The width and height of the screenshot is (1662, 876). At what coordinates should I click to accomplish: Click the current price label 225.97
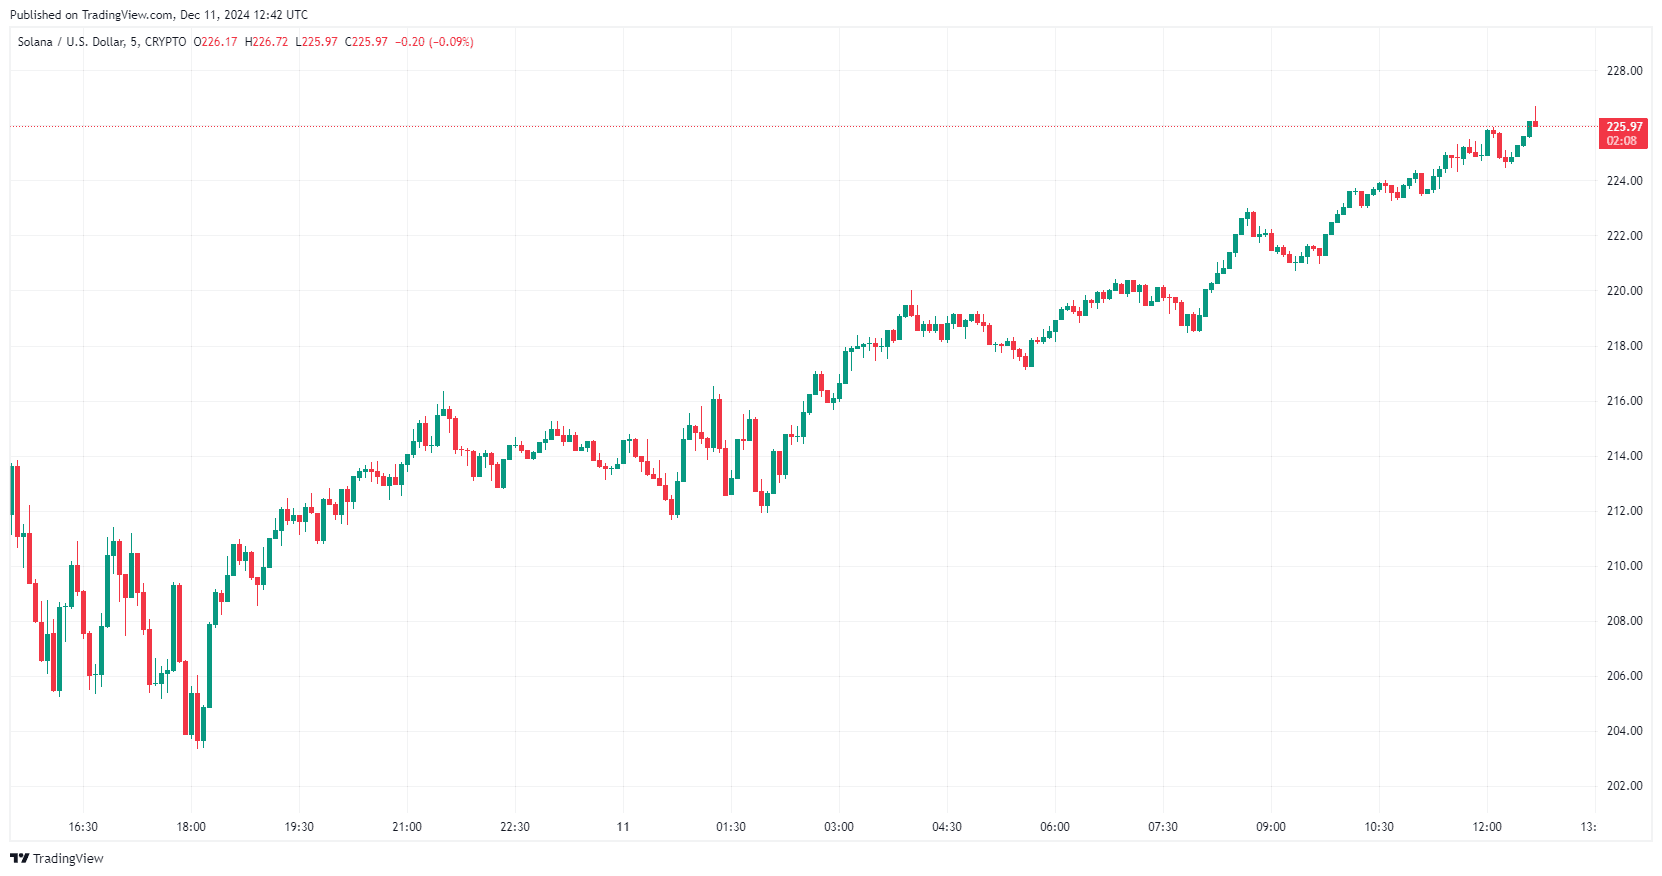[x=1624, y=127]
